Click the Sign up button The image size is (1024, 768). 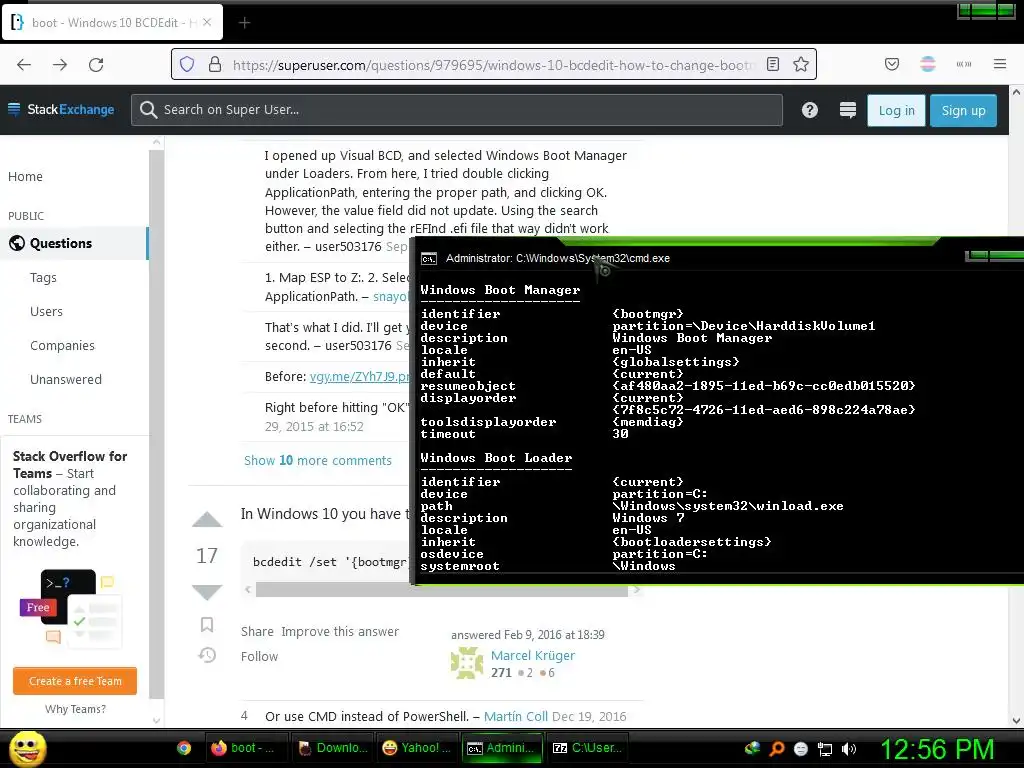[963, 110]
